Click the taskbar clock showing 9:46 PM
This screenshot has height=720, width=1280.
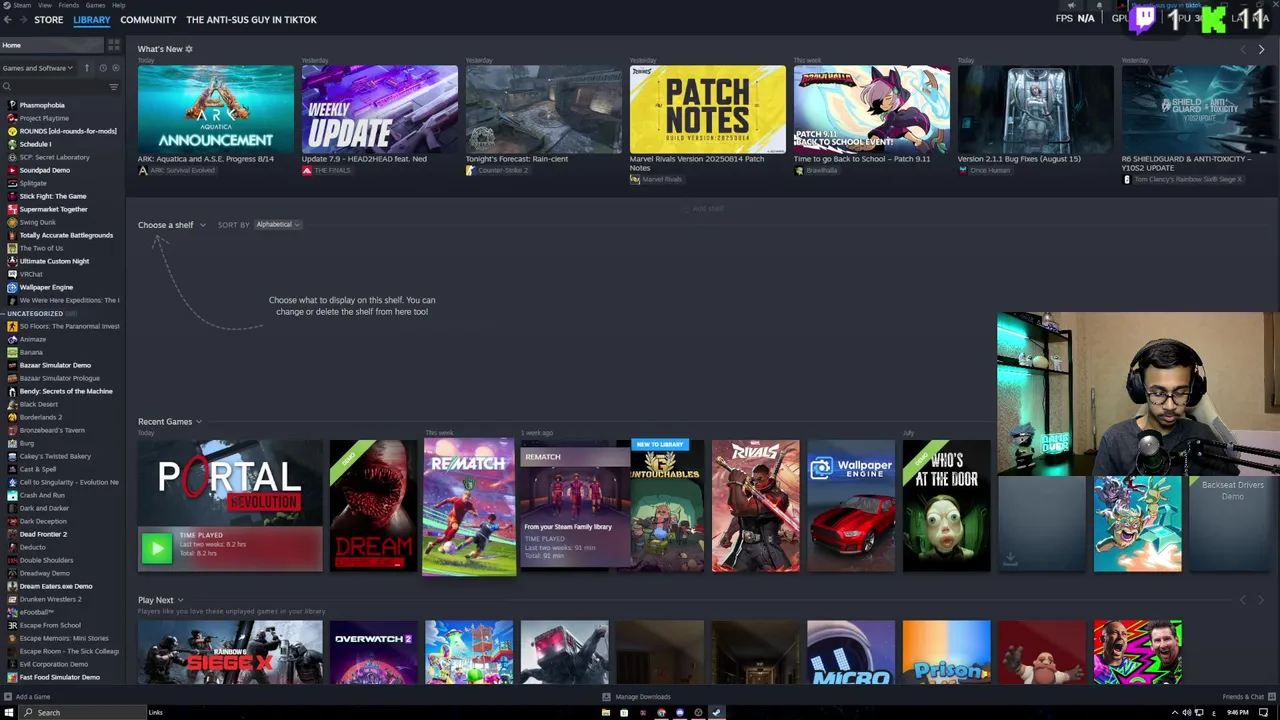click(1238, 713)
